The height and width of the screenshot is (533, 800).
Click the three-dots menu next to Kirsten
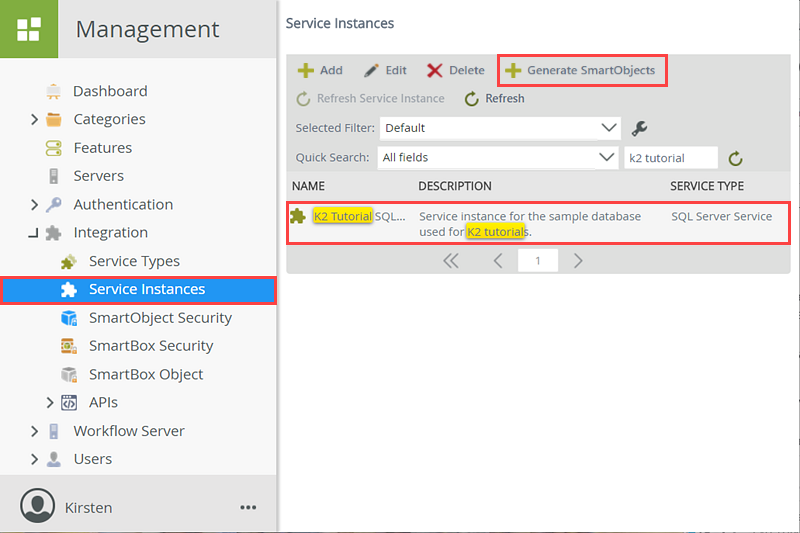pos(248,507)
